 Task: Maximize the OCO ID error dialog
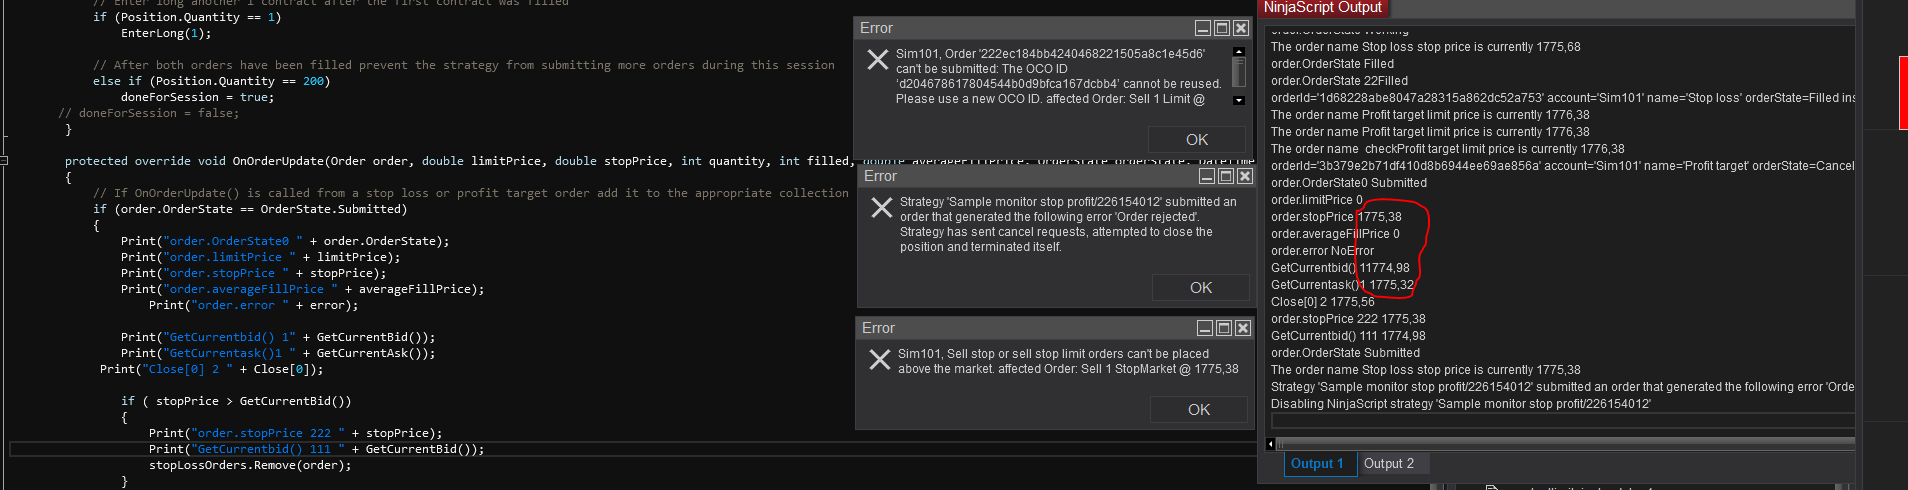[1222, 28]
